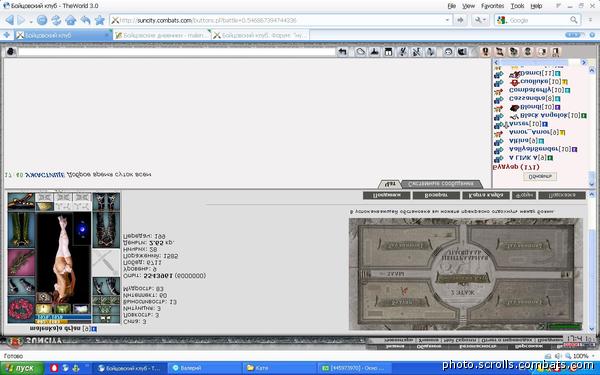This screenshot has width=600, height=375.
Task: Click the Windows пуск Start button
Action: click(x=22, y=368)
